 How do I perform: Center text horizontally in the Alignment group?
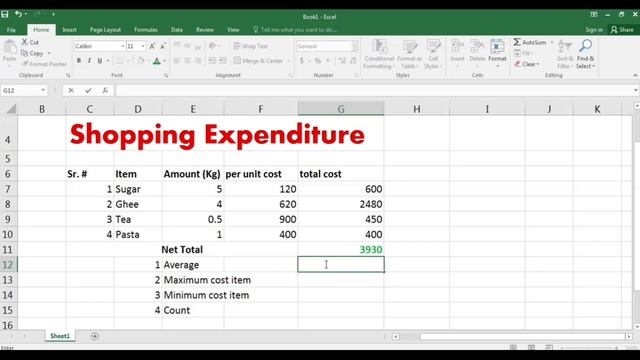pos(187,61)
